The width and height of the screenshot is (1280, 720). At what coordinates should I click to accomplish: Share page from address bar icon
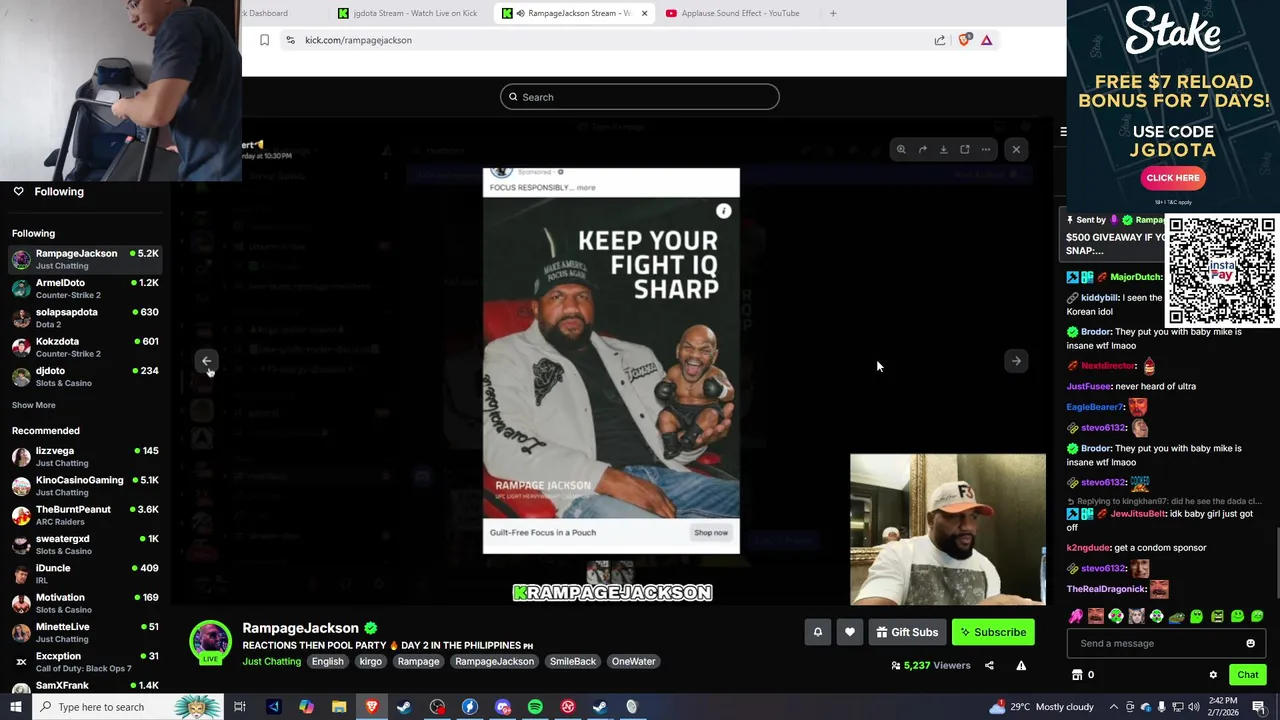pyautogui.click(x=940, y=40)
